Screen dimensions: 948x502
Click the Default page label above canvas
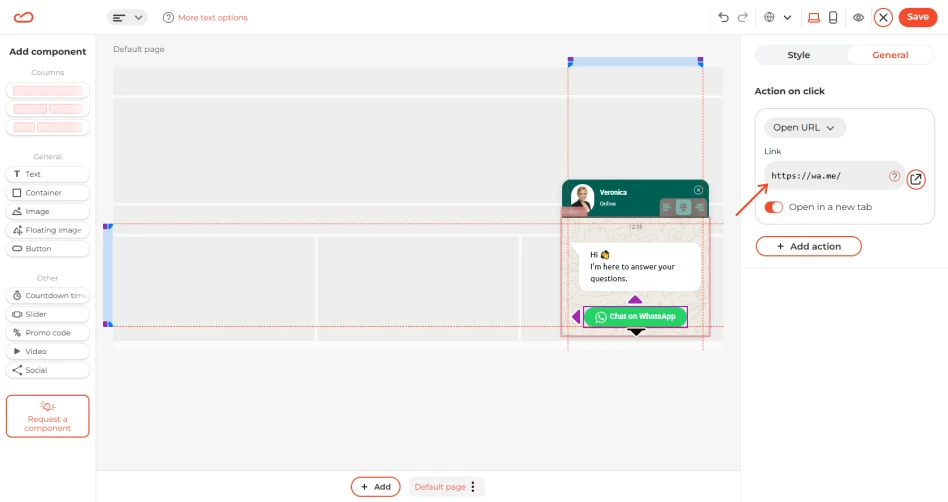pos(139,50)
